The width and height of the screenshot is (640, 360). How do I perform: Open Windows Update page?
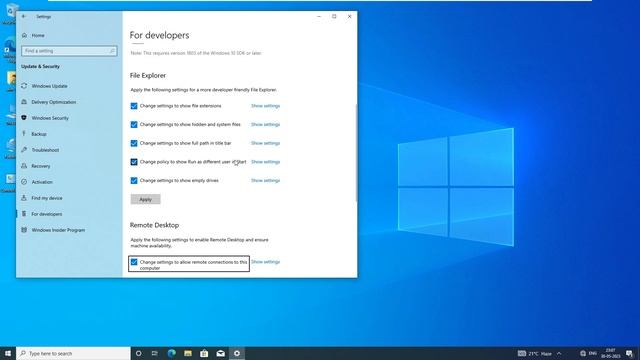pos(49,86)
